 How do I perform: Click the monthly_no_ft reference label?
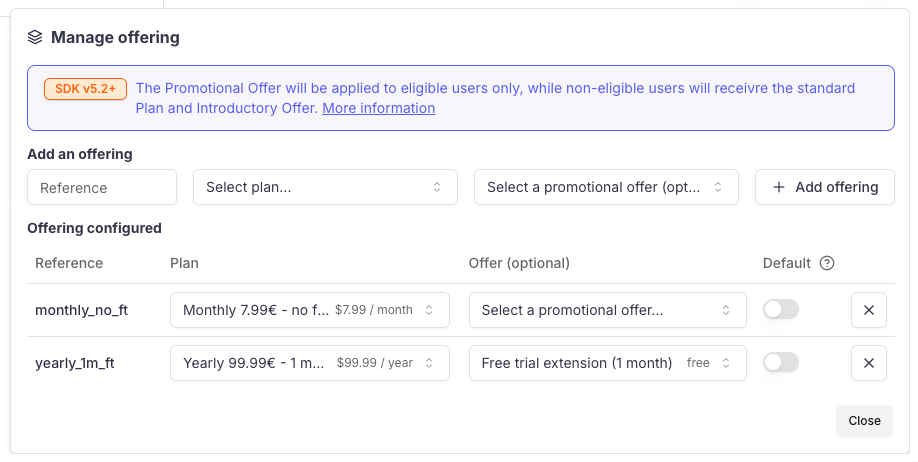81,310
